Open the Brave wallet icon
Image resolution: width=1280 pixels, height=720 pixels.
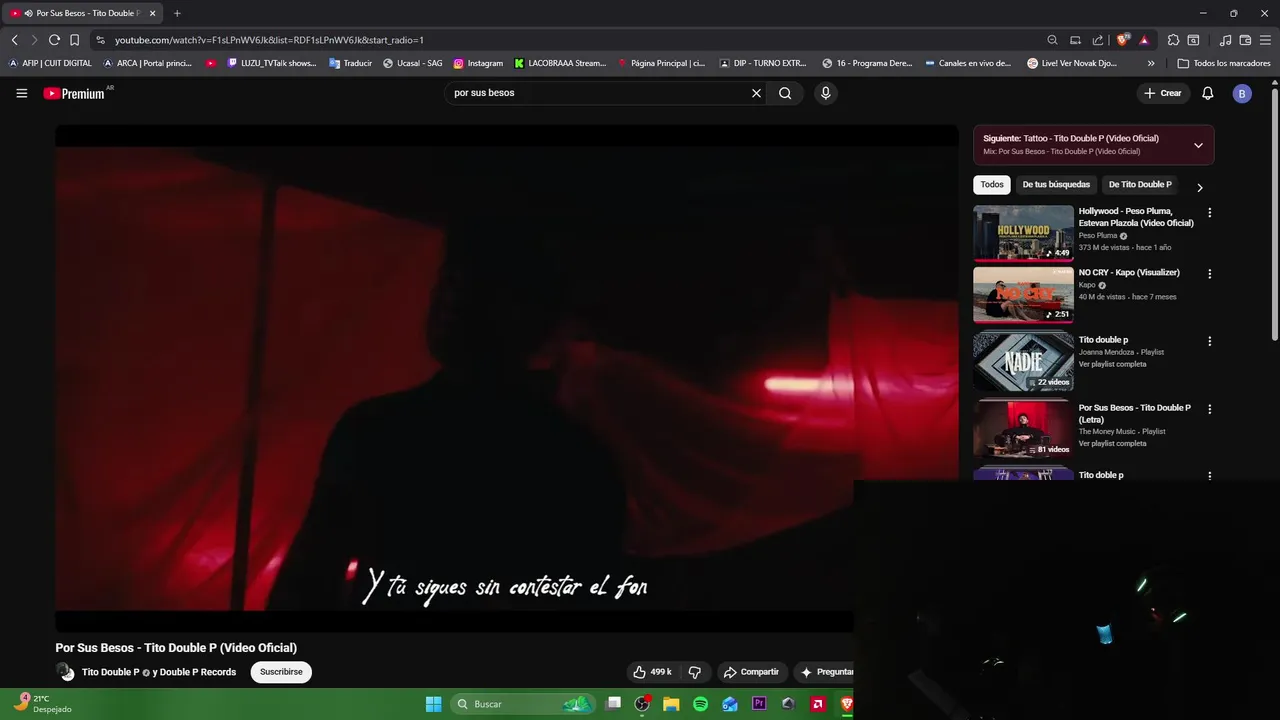click(x=1245, y=40)
